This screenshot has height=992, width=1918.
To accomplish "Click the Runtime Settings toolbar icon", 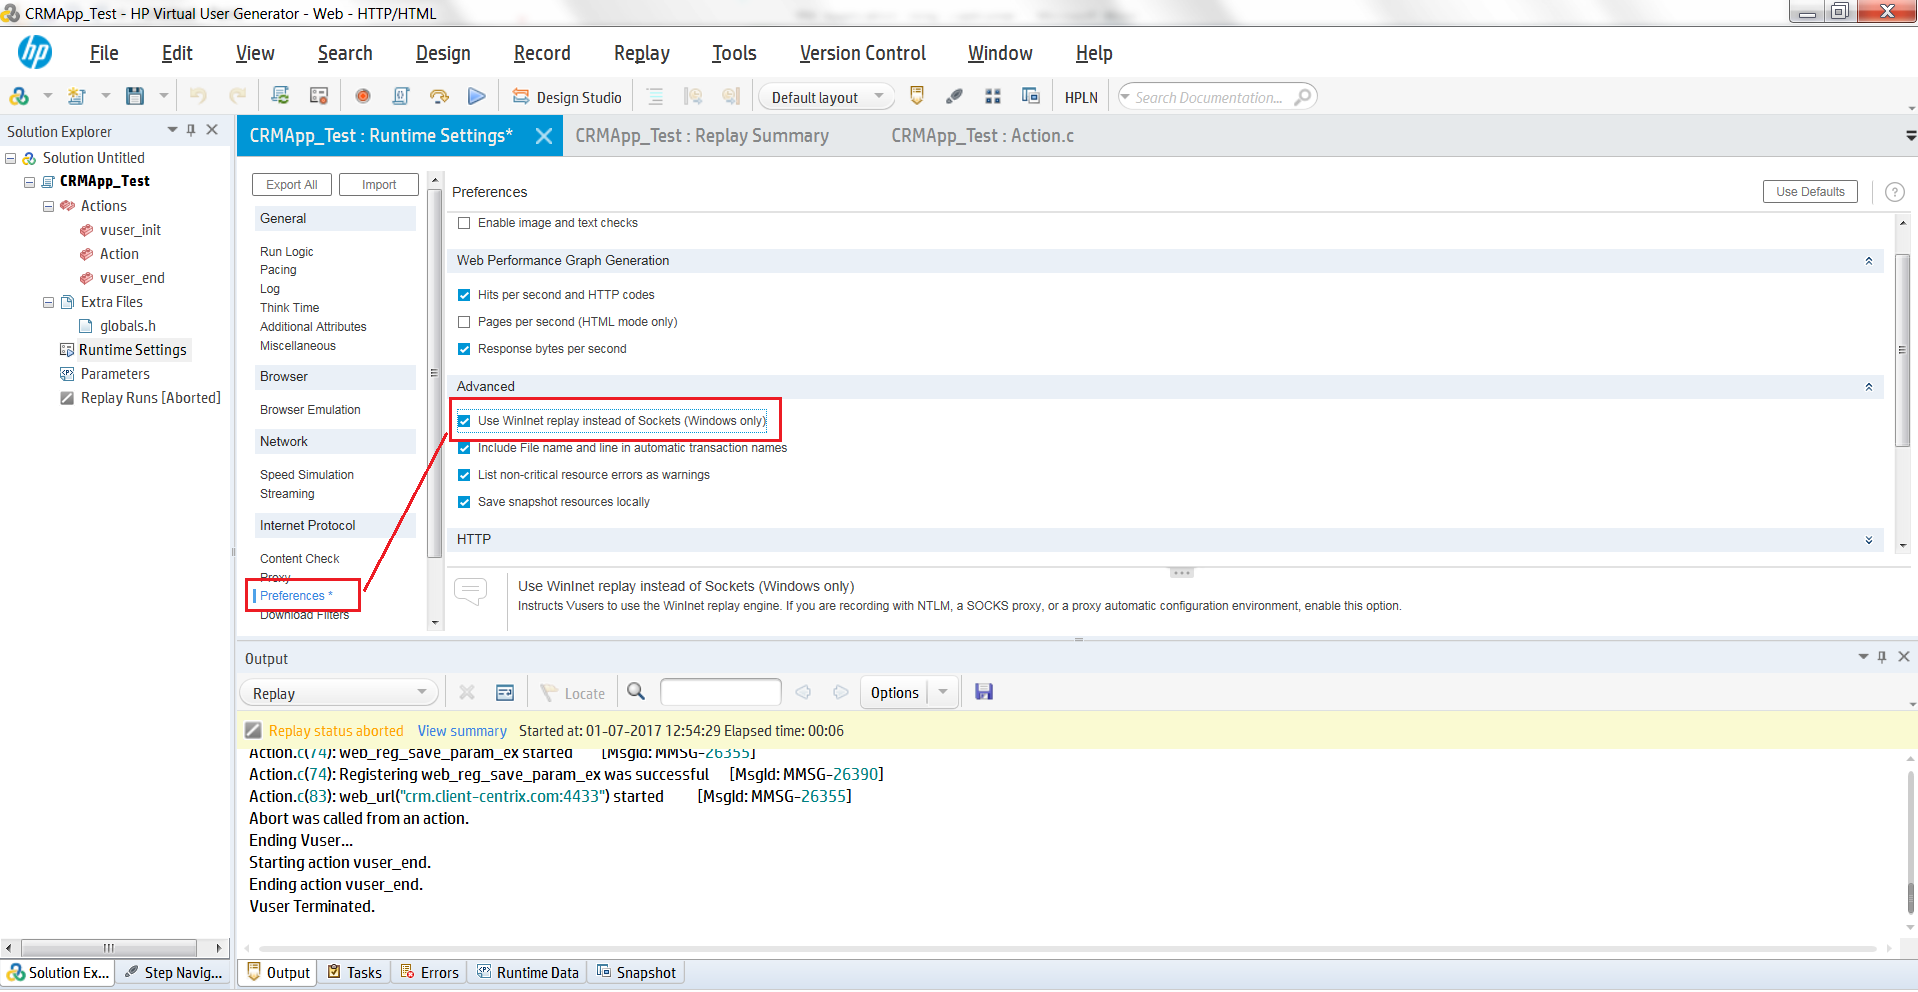I will click(319, 97).
